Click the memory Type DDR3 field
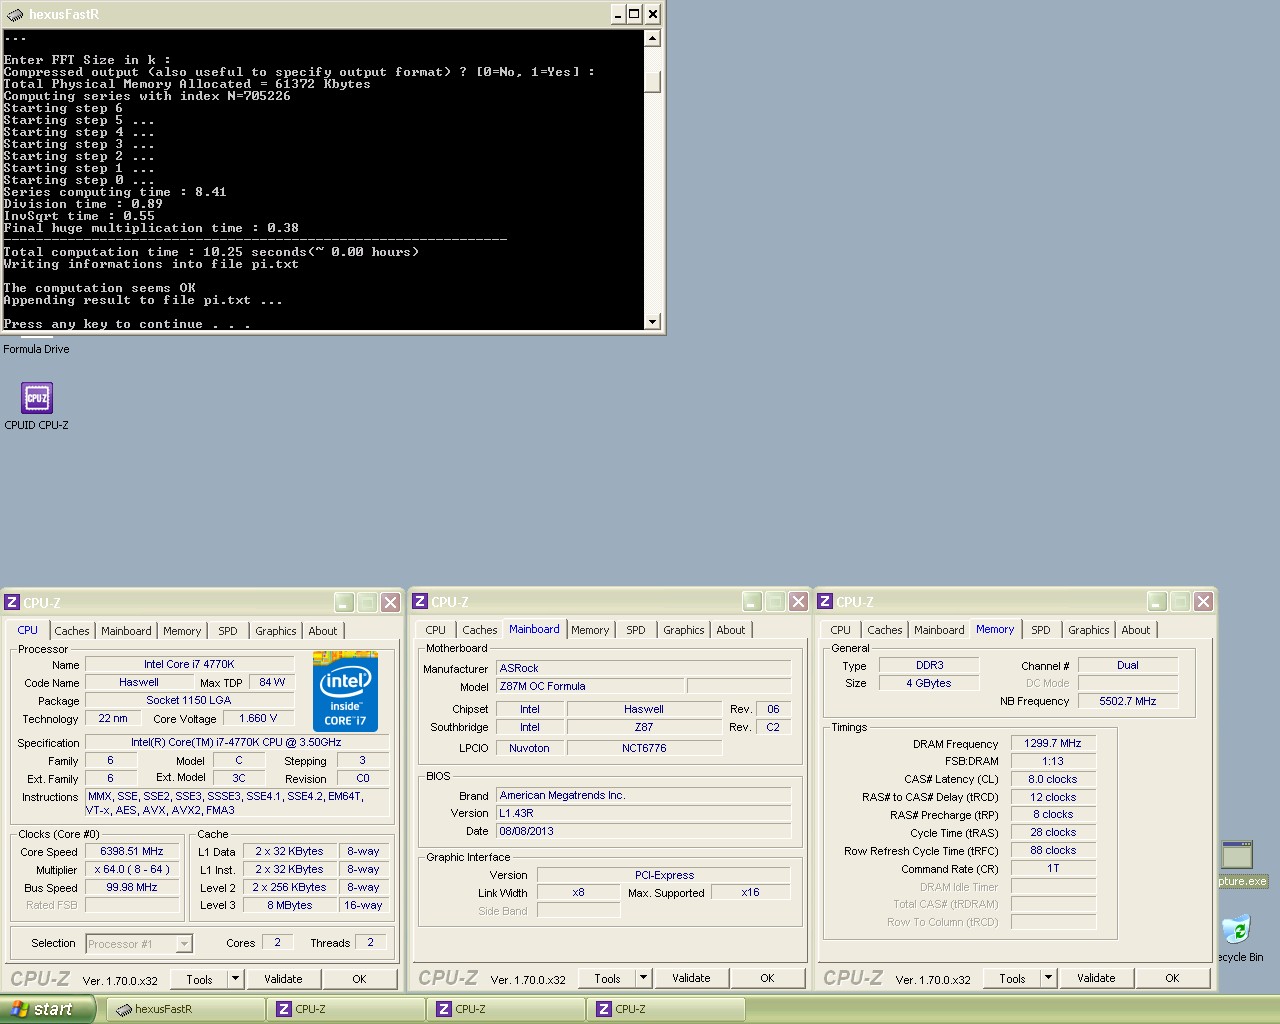Viewport: 1280px width, 1024px height. pos(929,665)
